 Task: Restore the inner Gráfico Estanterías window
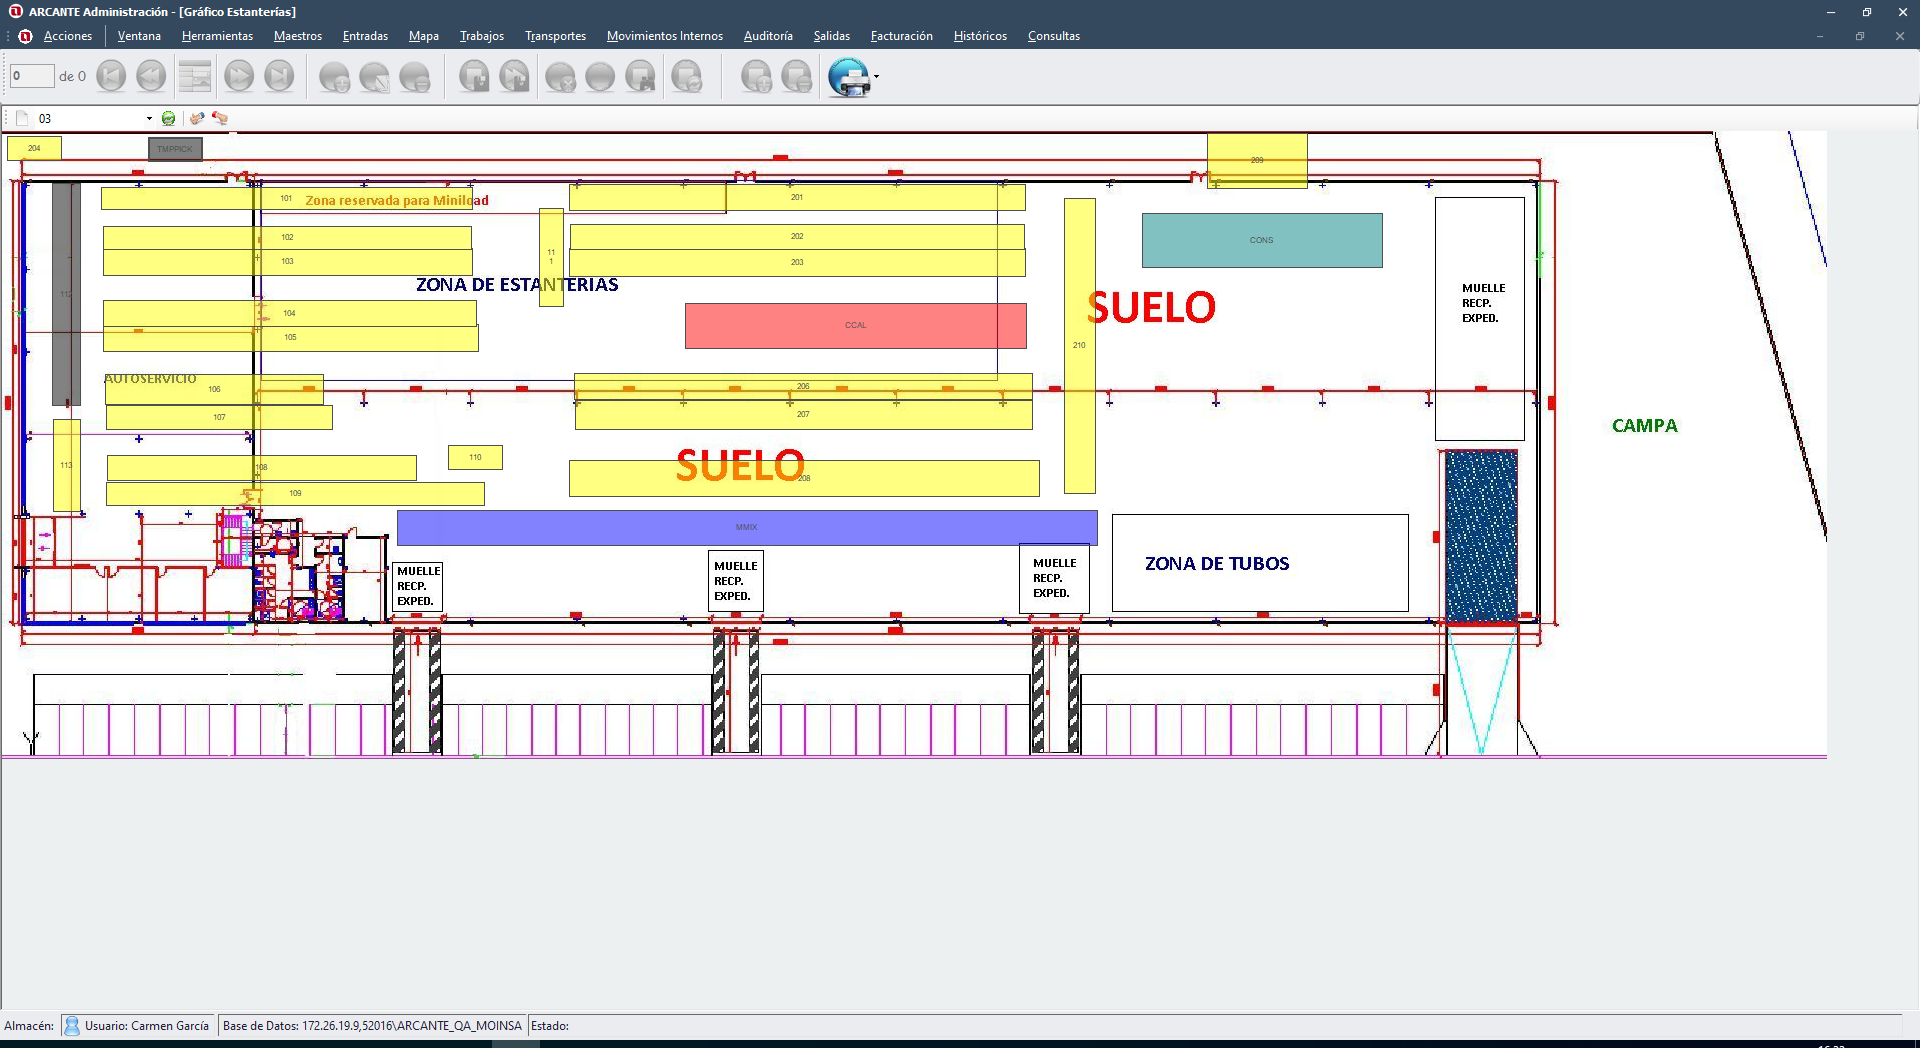click(x=1860, y=36)
